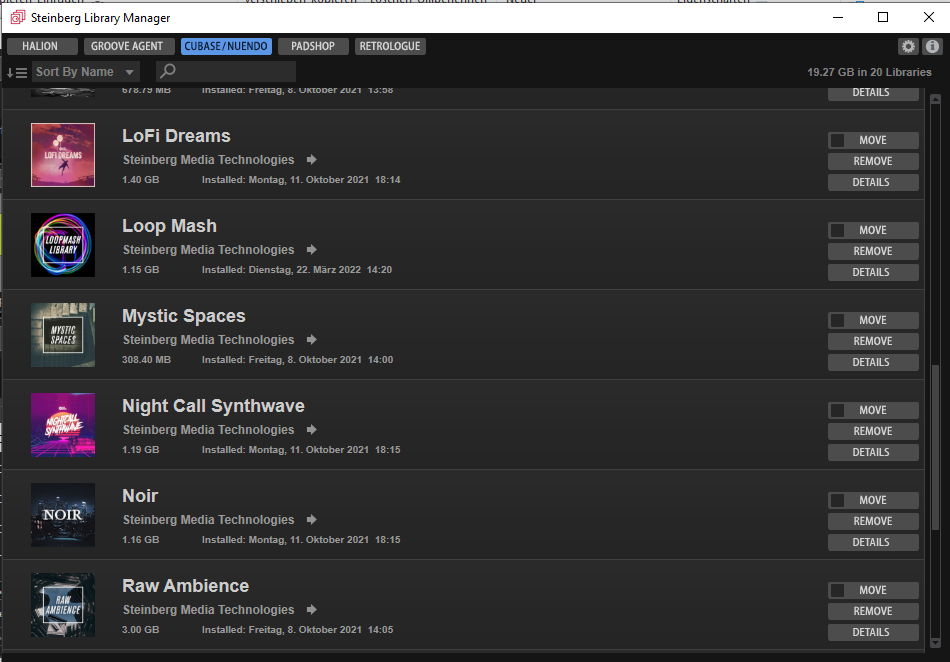Click the Raw Ambience cover thumbnail
The width and height of the screenshot is (950, 662).
tap(63, 604)
